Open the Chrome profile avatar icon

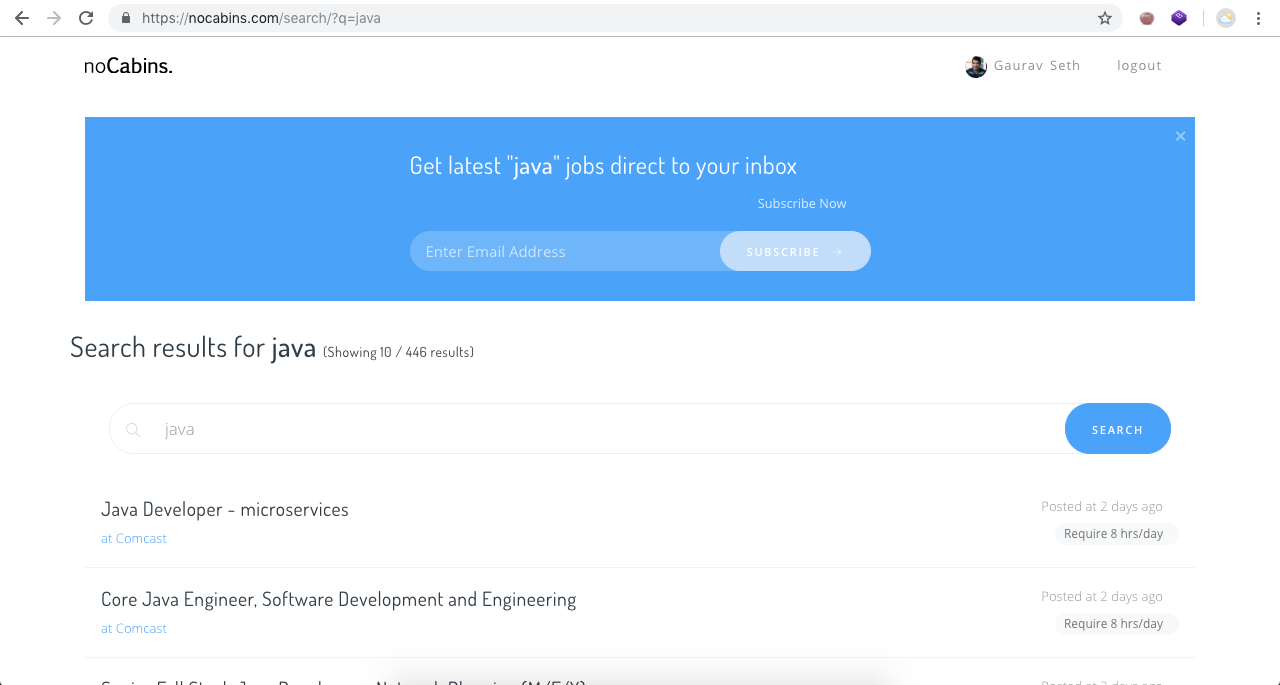click(1226, 18)
